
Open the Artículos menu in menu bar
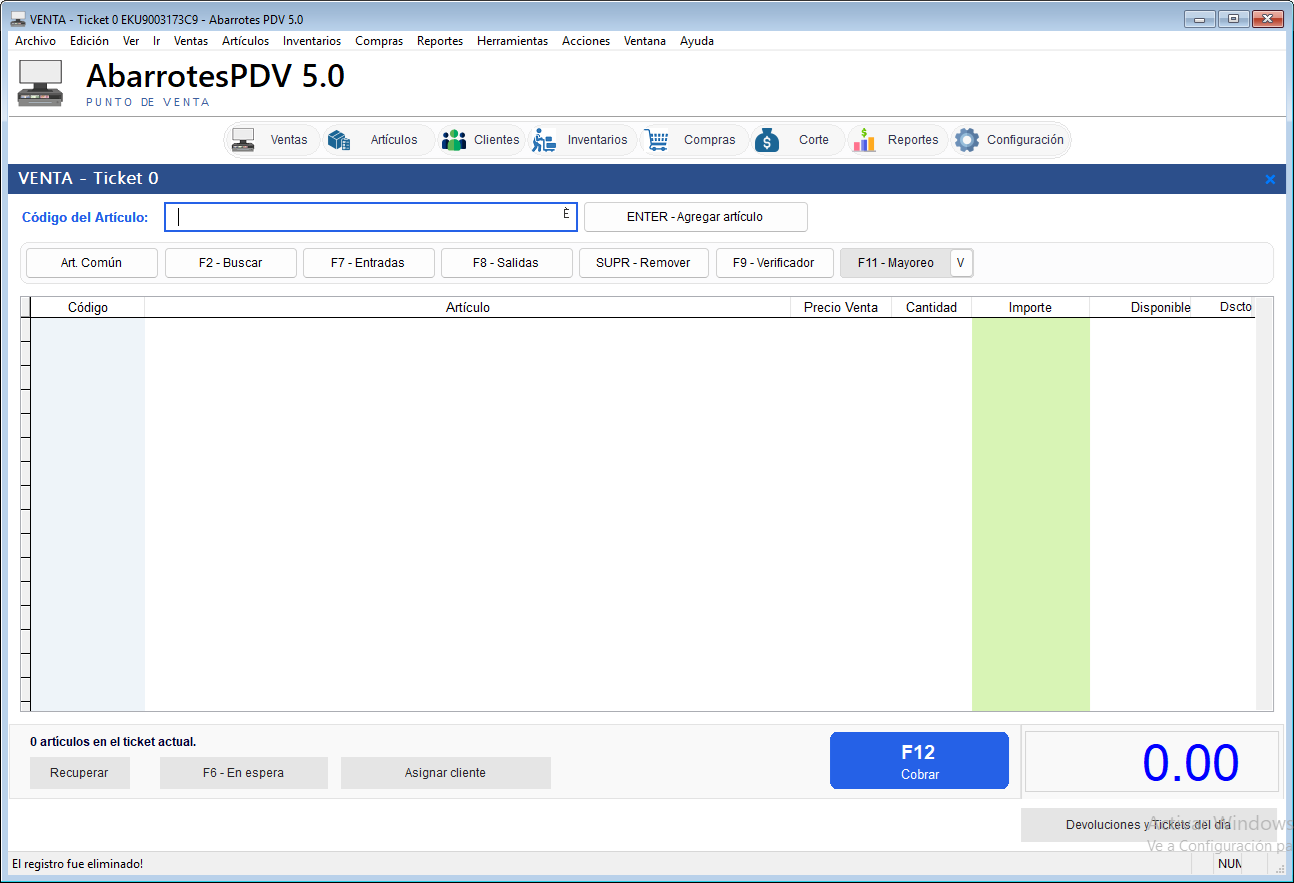[246, 41]
